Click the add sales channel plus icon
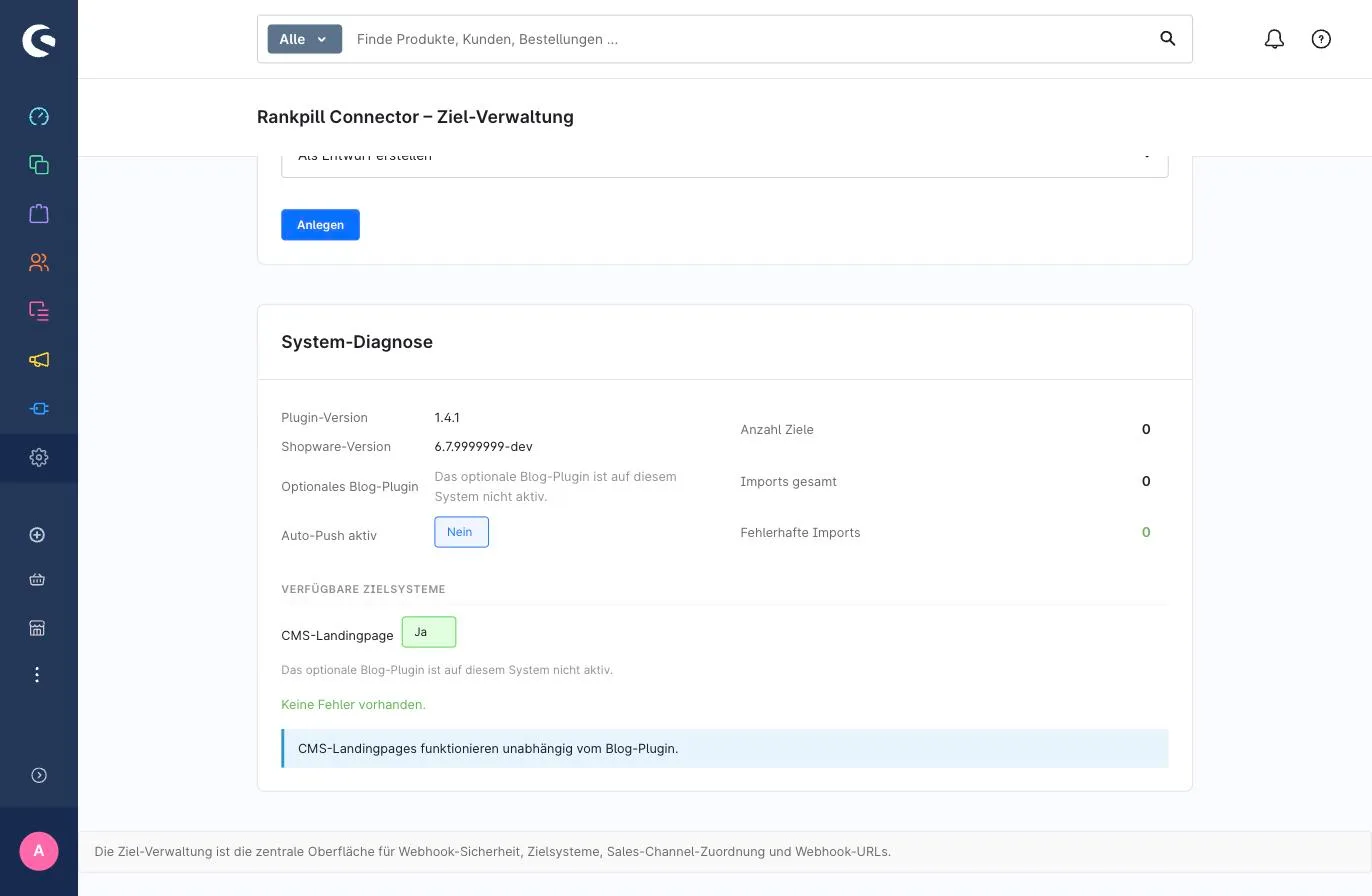 pyautogui.click(x=37, y=535)
